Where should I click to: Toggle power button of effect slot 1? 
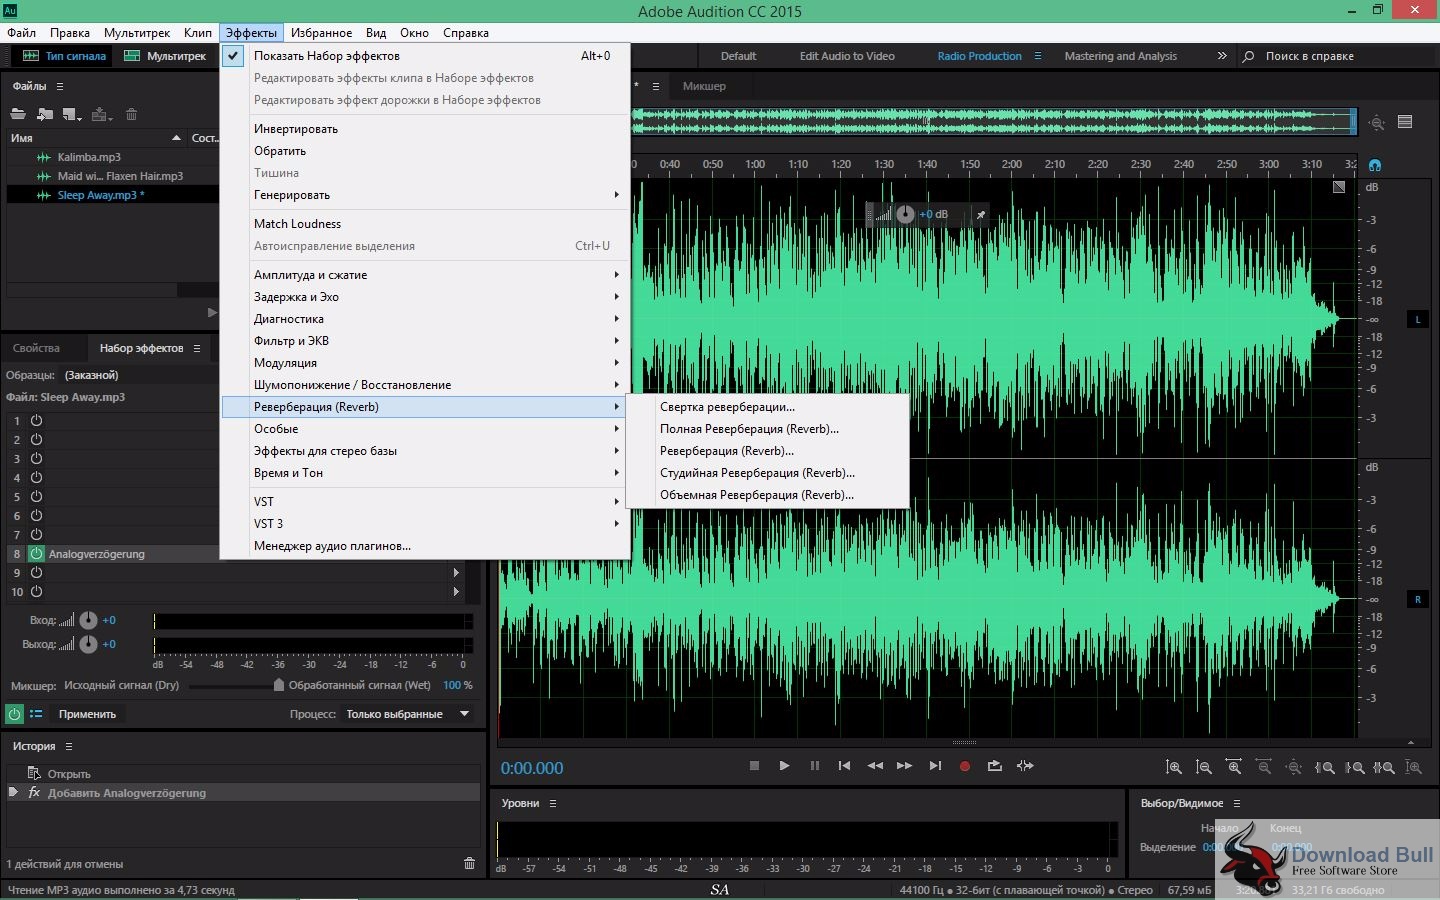[36, 421]
